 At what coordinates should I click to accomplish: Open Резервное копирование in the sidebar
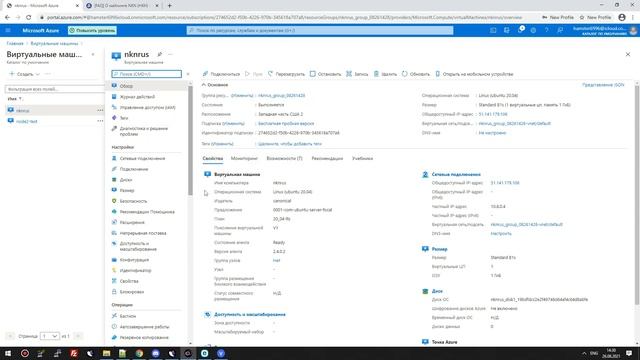pyautogui.click(x=144, y=338)
